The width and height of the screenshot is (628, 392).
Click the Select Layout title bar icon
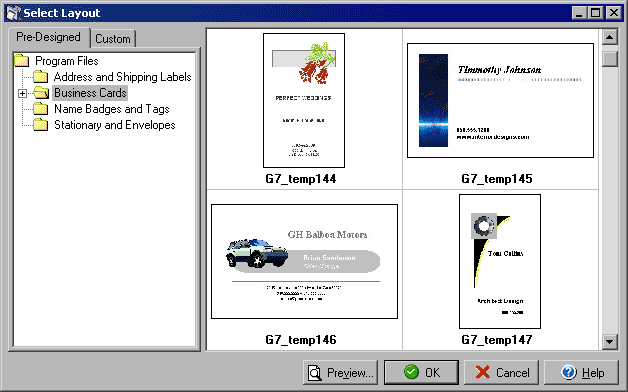pyautogui.click(x=13, y=13)
